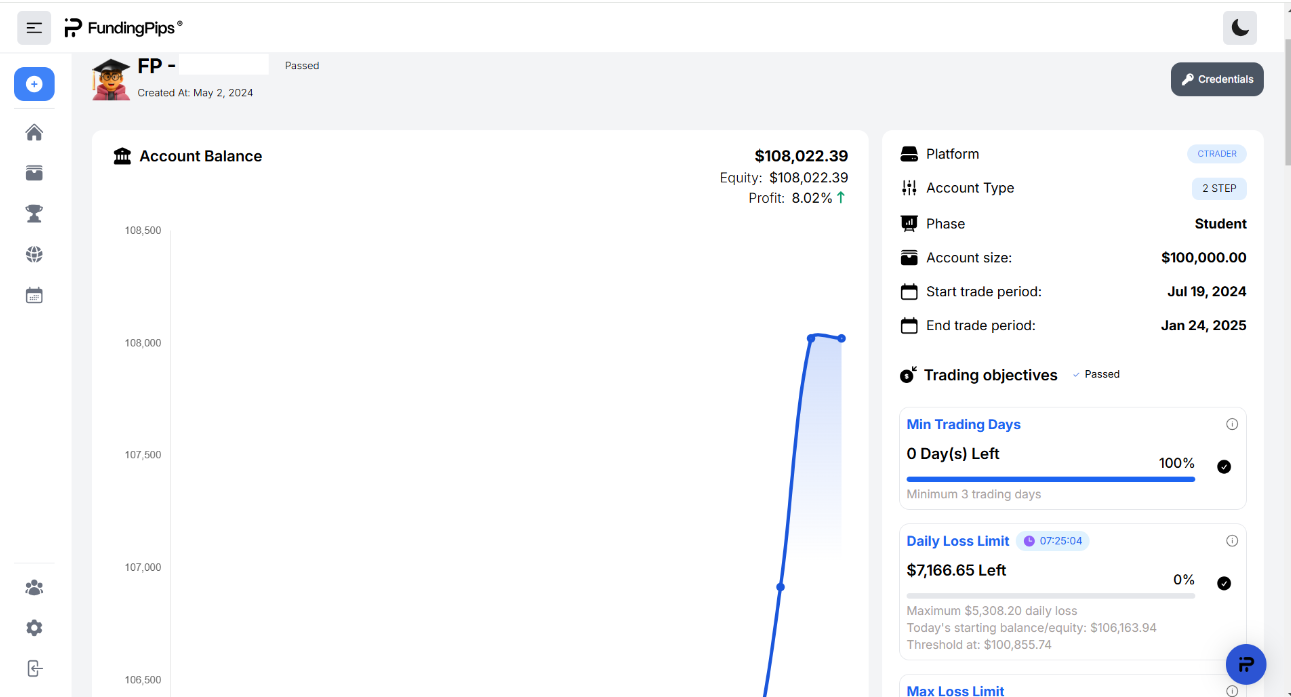The width and height of the screenshot is (1291, 697).
Task: Click the hamburger menu icon
Action: 34,28
